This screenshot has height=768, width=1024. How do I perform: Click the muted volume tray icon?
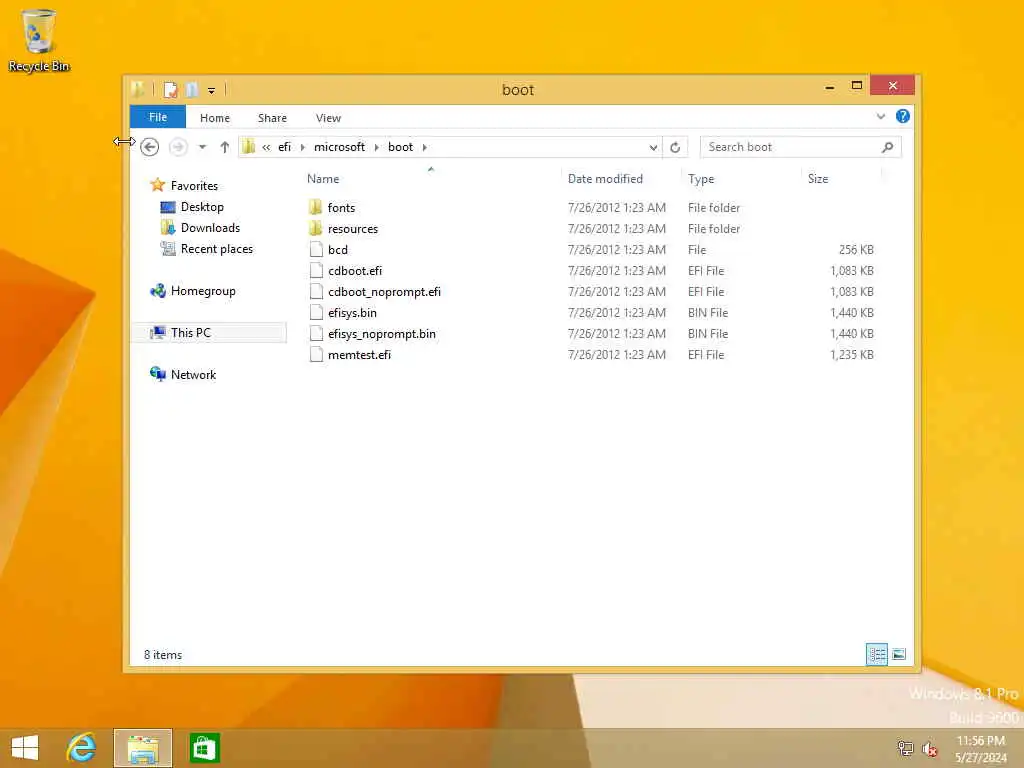pyautogui.click(x=930, y=748)
